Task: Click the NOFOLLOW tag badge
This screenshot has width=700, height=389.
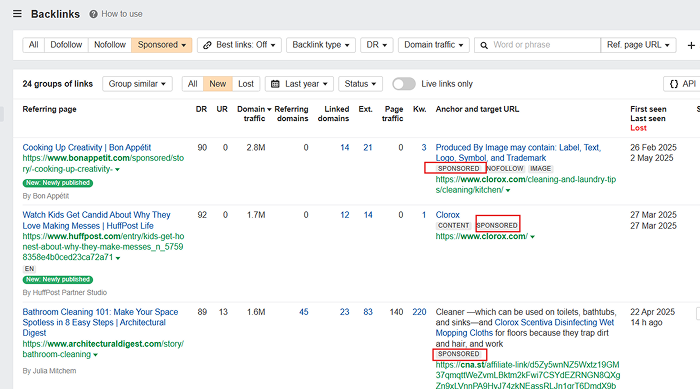Action: pyautogui.click(x=505, y=169)
